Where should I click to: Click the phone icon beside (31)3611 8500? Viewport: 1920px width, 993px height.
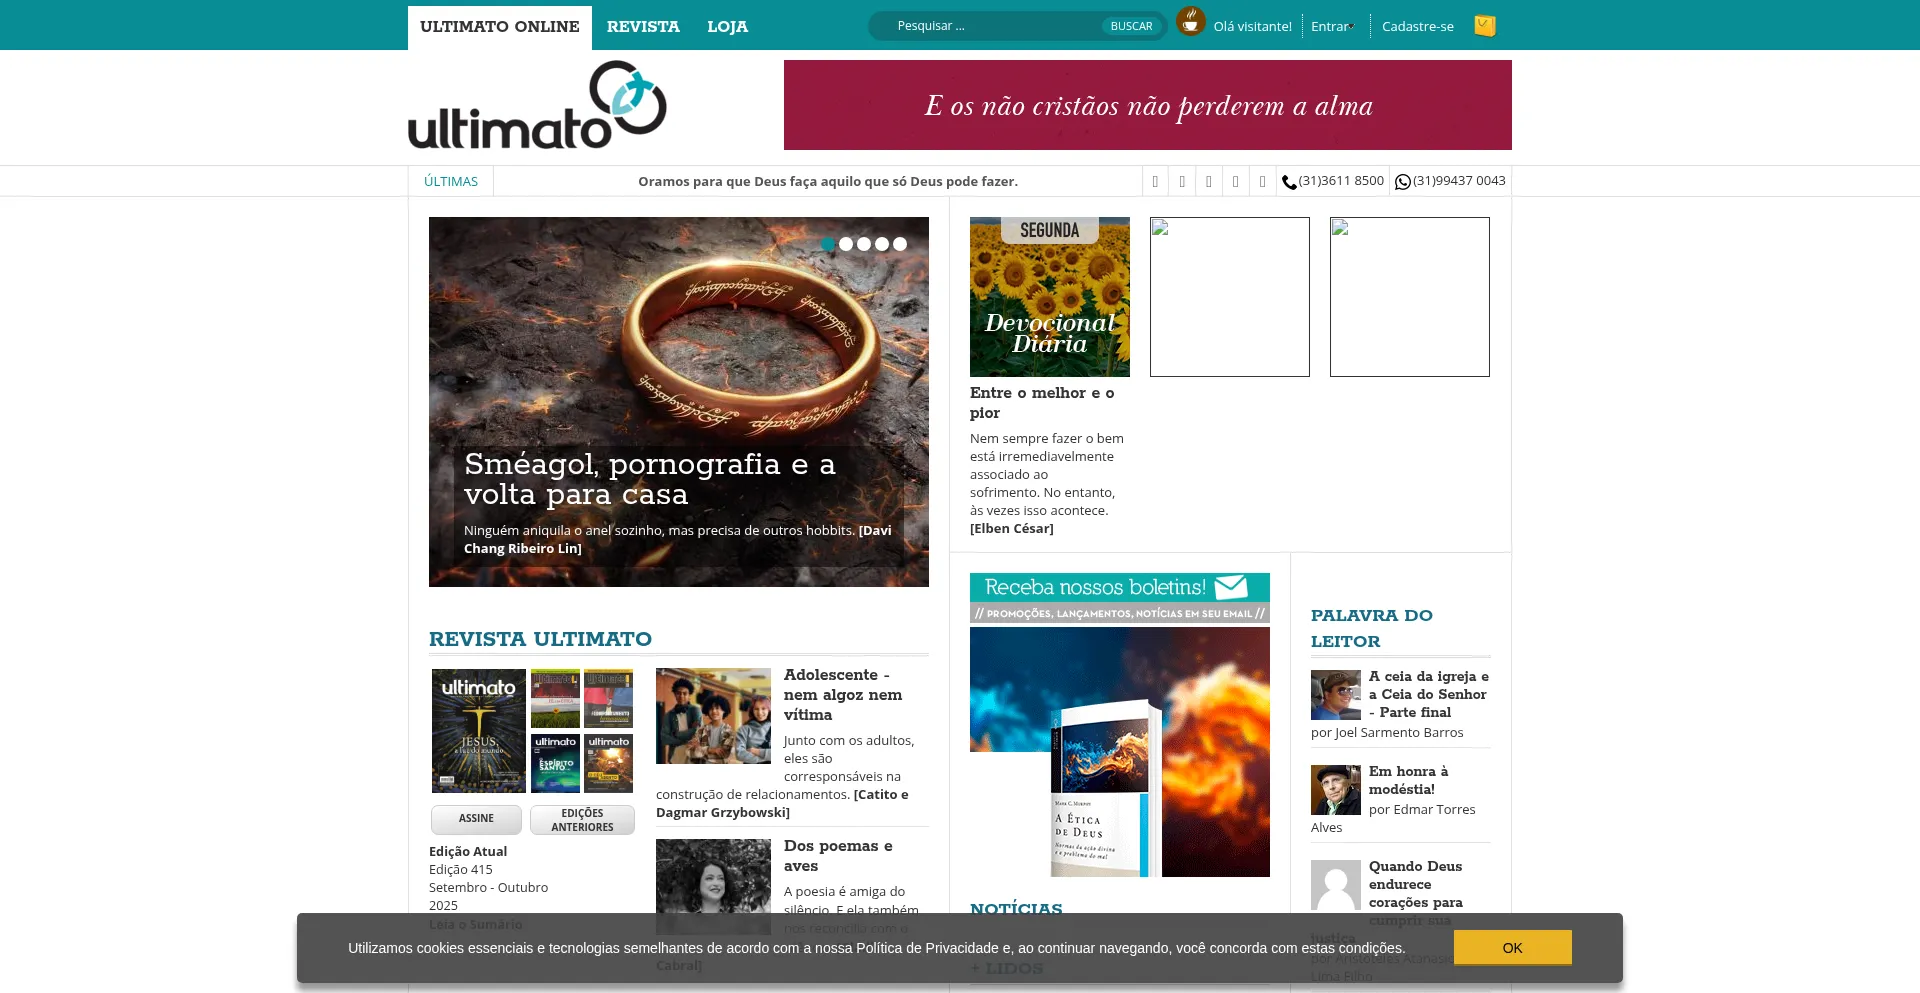[1289, 182]
